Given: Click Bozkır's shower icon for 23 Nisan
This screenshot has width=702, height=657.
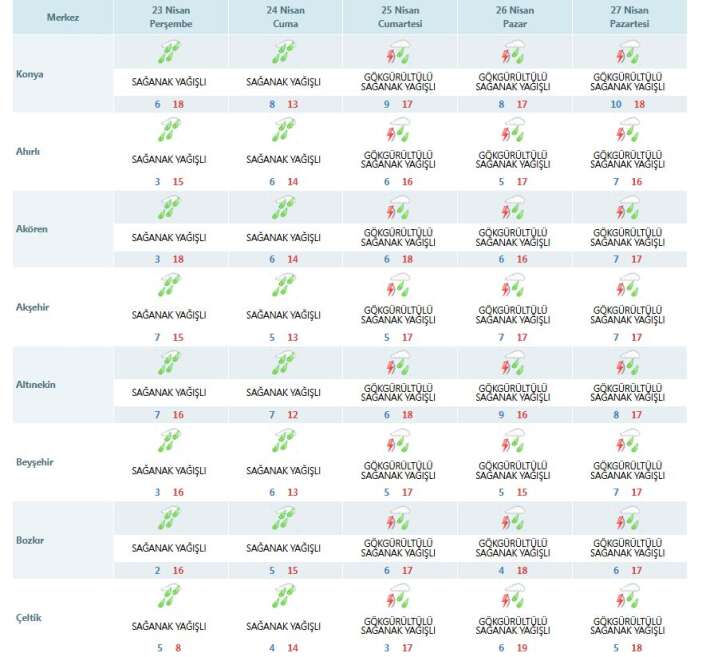Looking at the screenshot, I should [x=169, y=520].
